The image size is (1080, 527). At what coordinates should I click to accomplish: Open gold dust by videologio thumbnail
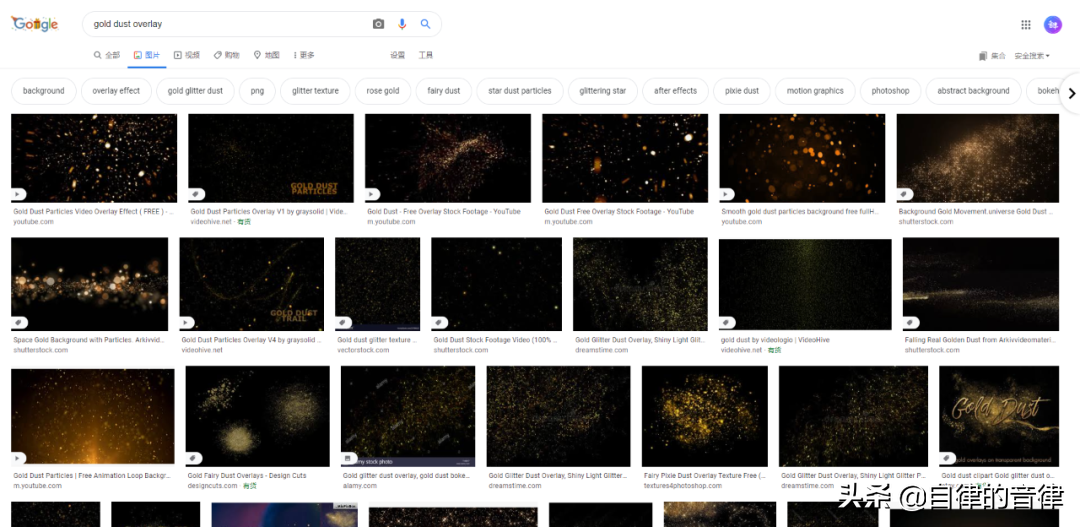pos(805,285)
